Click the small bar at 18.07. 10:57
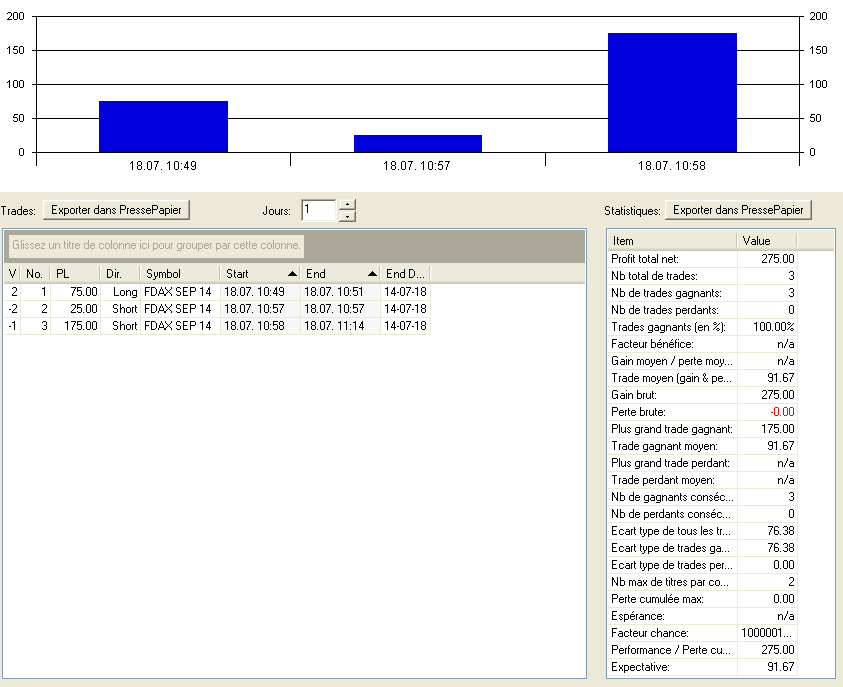 (418, 143)
